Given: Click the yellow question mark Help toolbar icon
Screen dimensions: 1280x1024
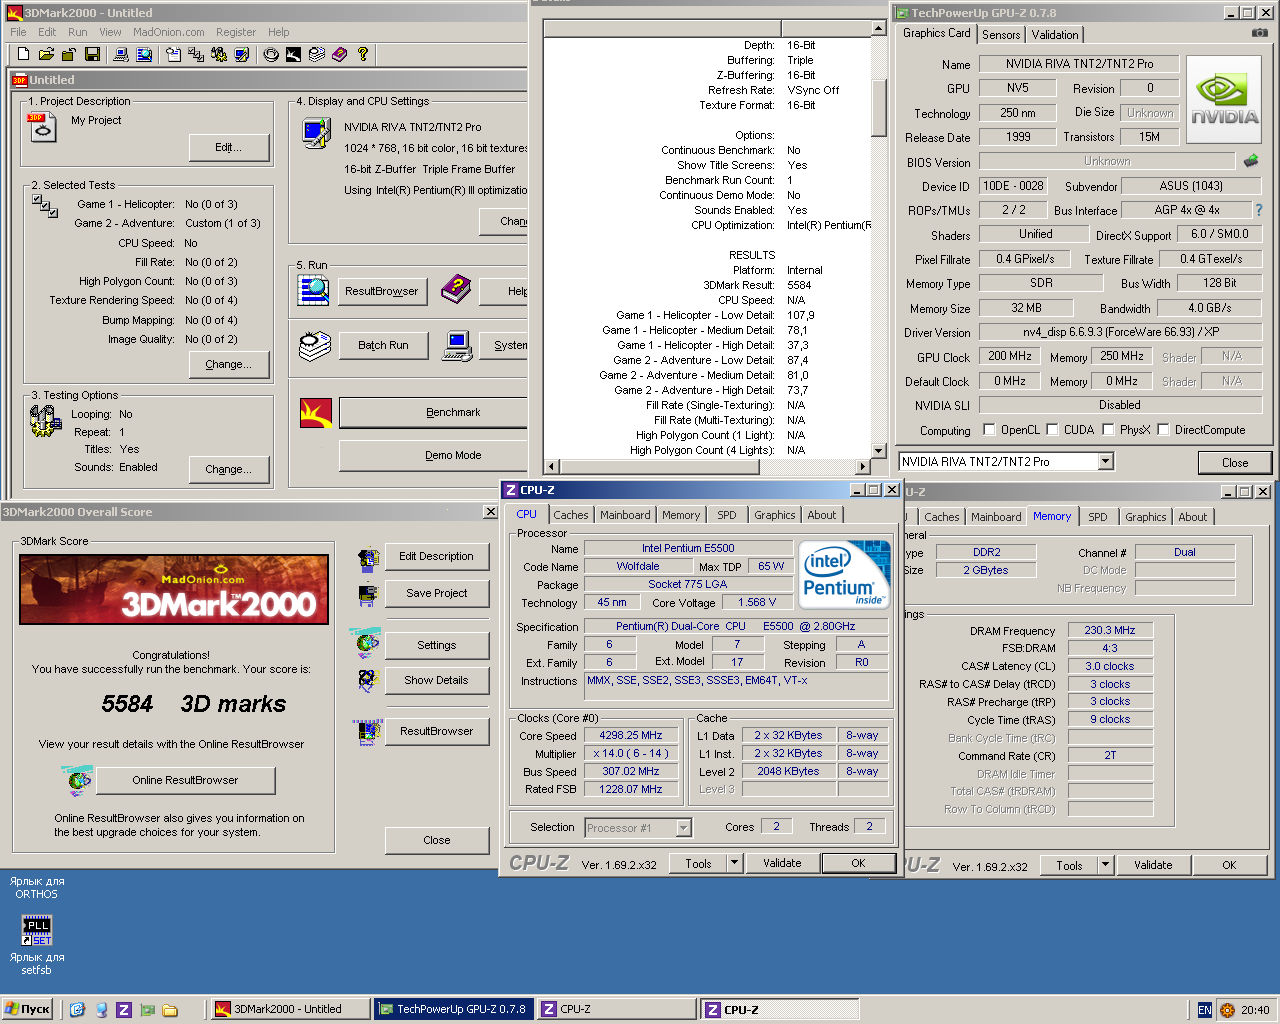Looking at the screenshot, I should (x=363, y=54).
